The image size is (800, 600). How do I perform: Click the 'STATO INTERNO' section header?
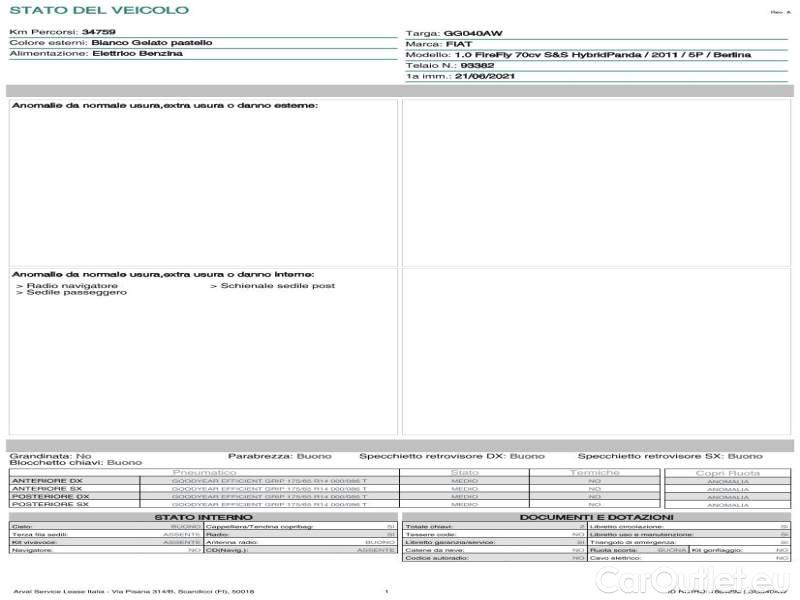[x=203, y=517]
